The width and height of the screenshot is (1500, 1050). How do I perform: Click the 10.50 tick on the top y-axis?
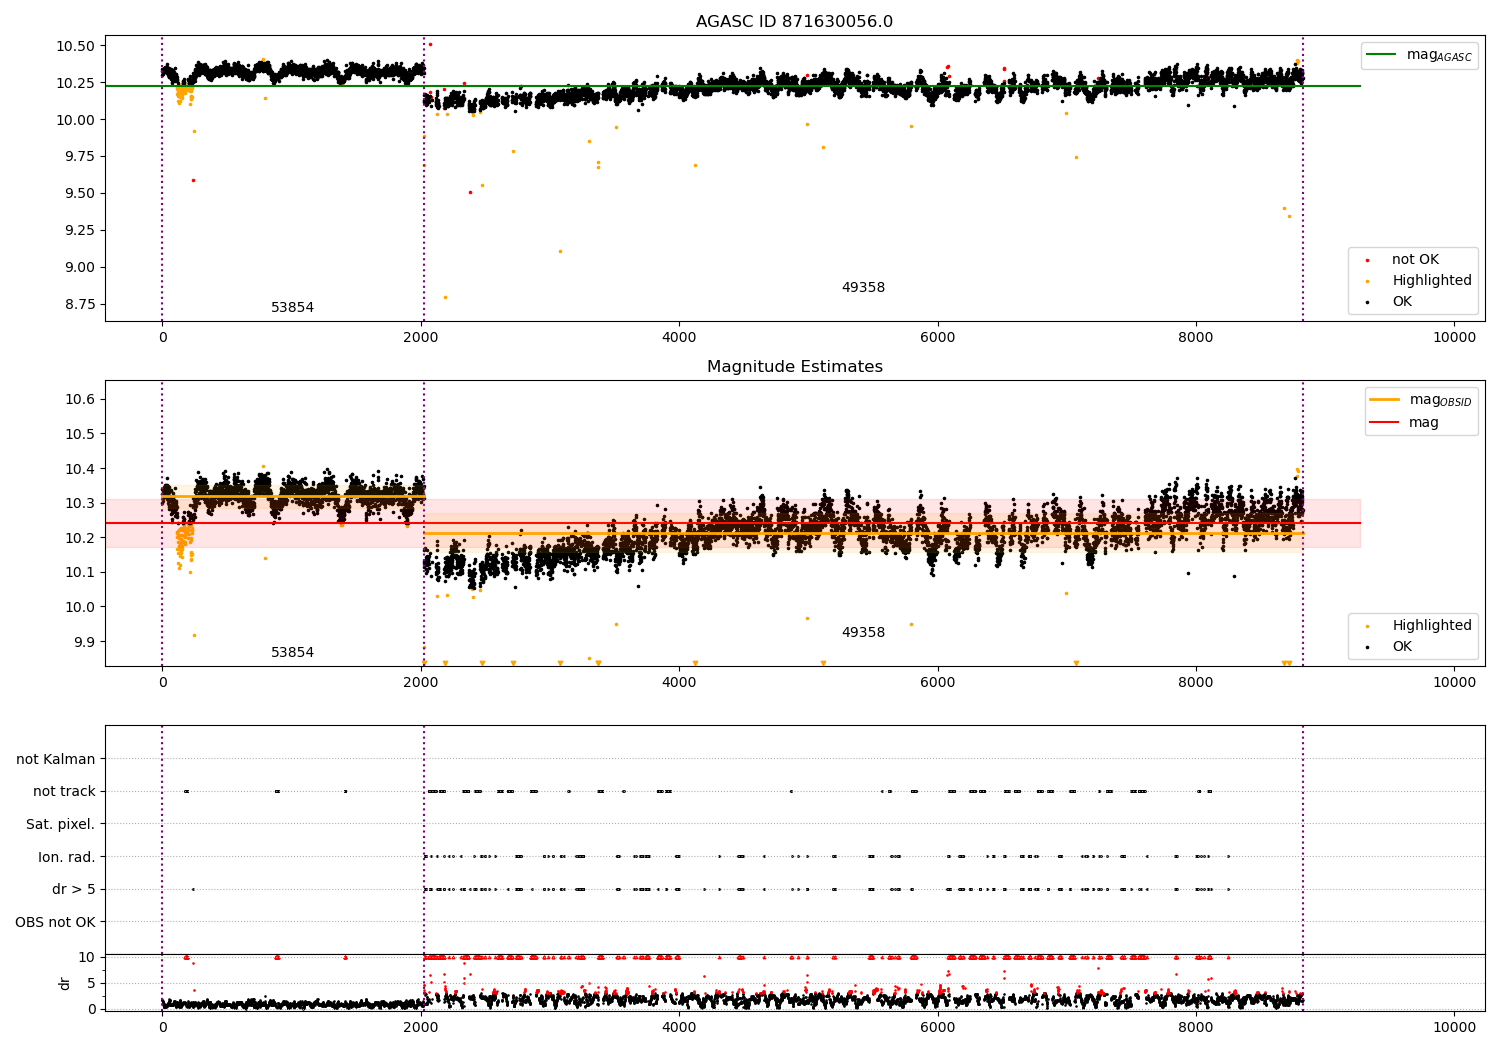pos(74,47)
